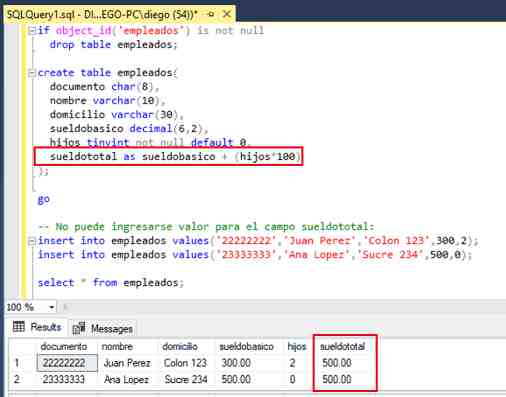The height and width of the screenshot is (397, 506).
Task: Click the 'drop table empleados;' line
Action: pyautogui.click(x=113, y=44)
